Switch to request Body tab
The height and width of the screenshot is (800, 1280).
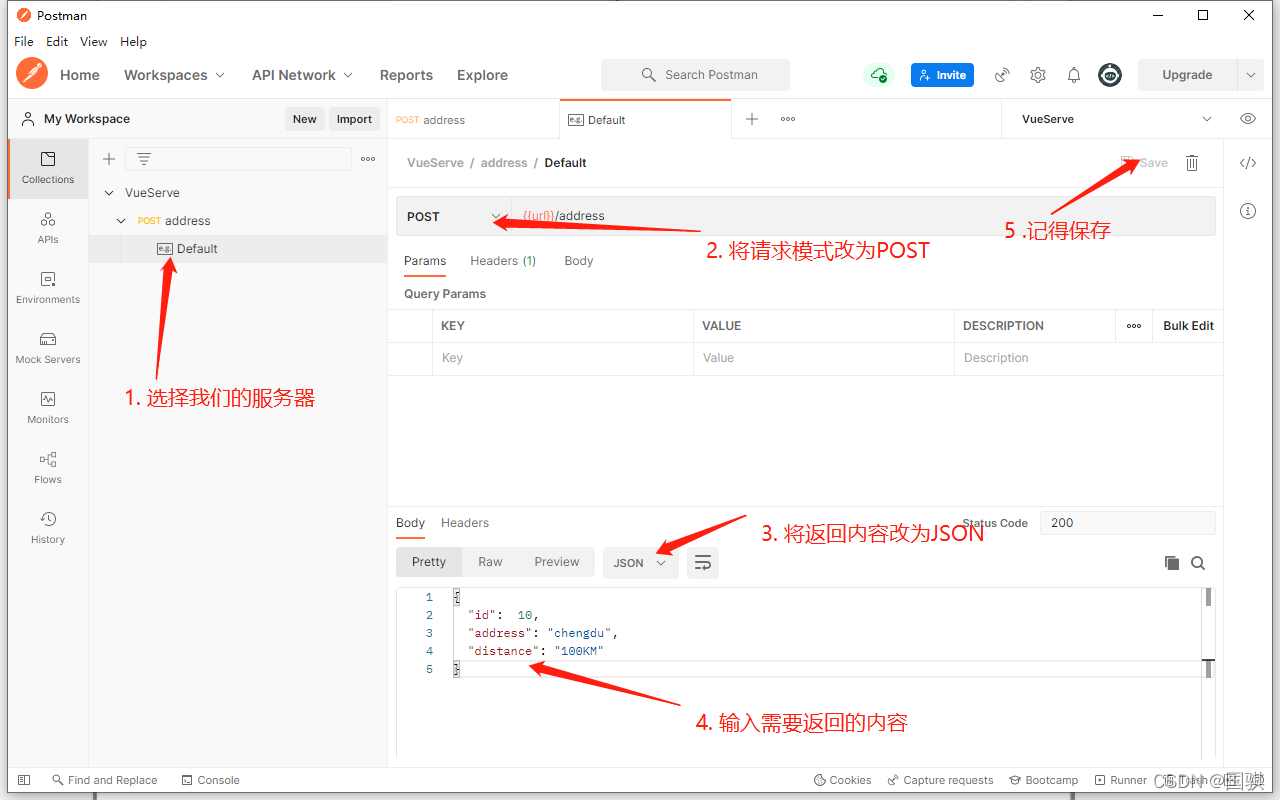click(578, 261)
